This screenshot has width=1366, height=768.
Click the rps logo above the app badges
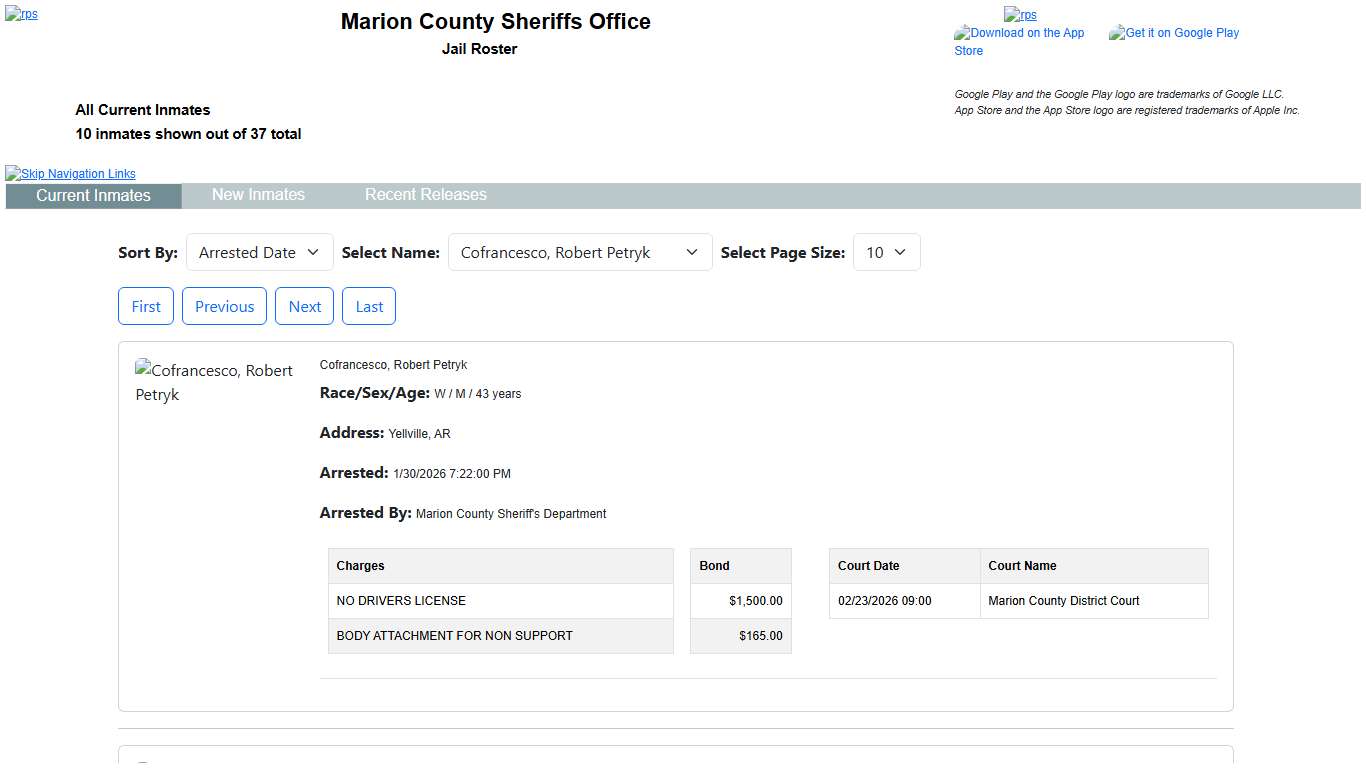tap(1020, 14)
